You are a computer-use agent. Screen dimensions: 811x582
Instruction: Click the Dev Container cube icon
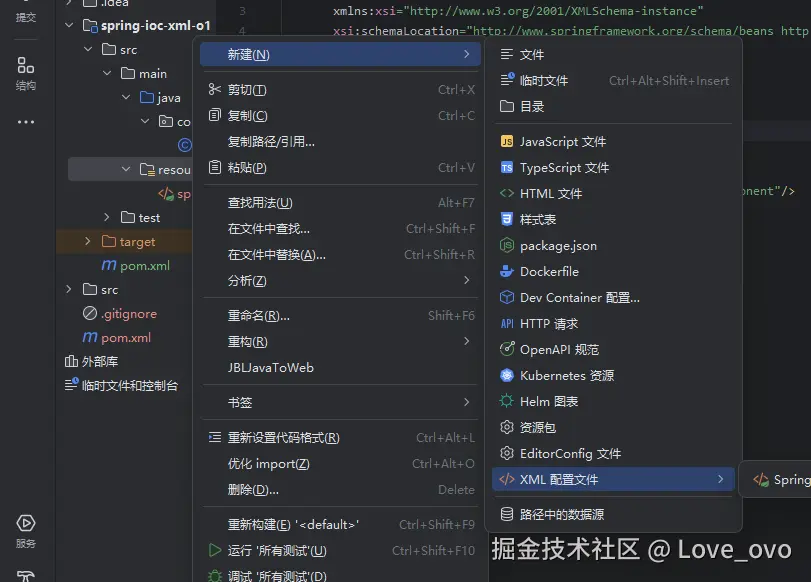(x=507, y=297)
